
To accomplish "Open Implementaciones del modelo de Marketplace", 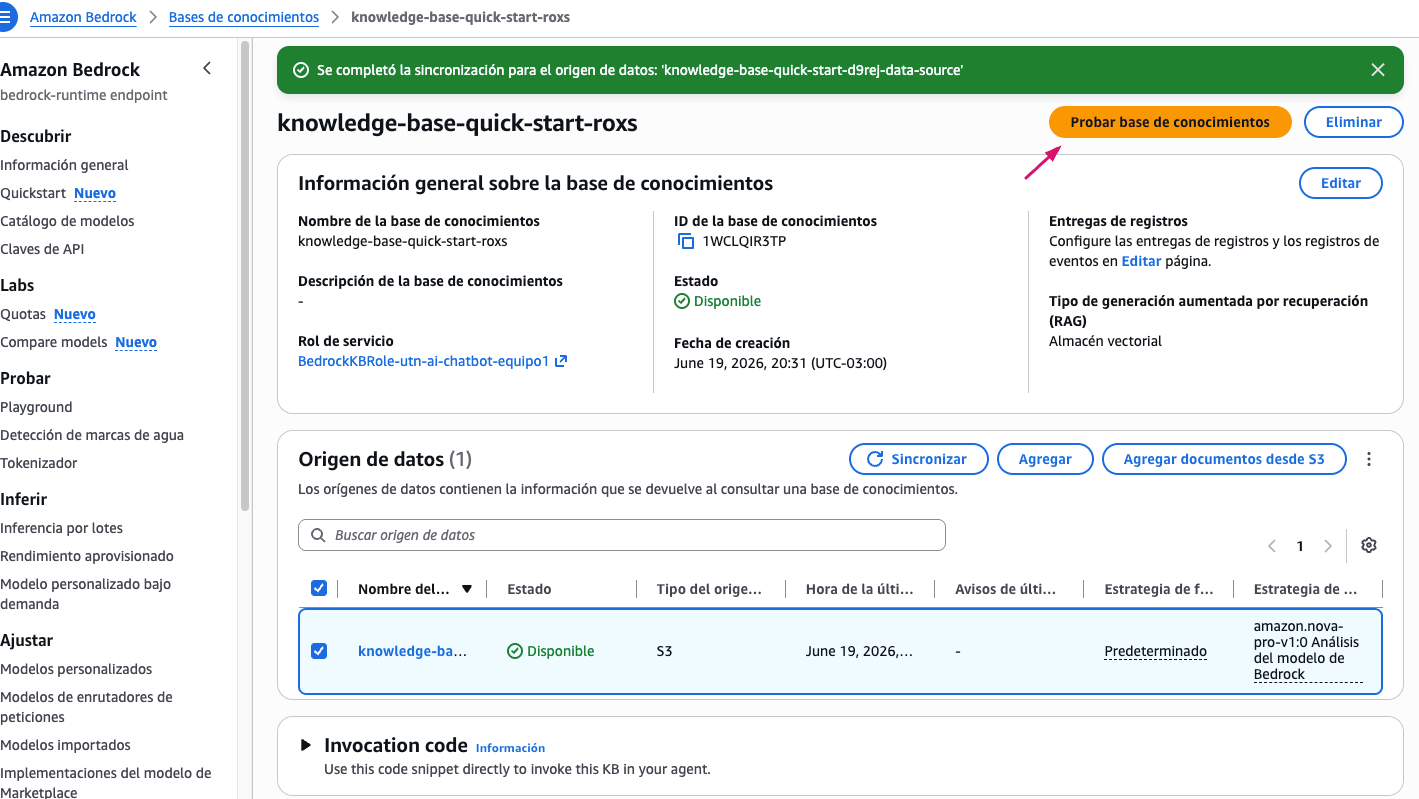I will pyautogui.click(x=106, y=782).
